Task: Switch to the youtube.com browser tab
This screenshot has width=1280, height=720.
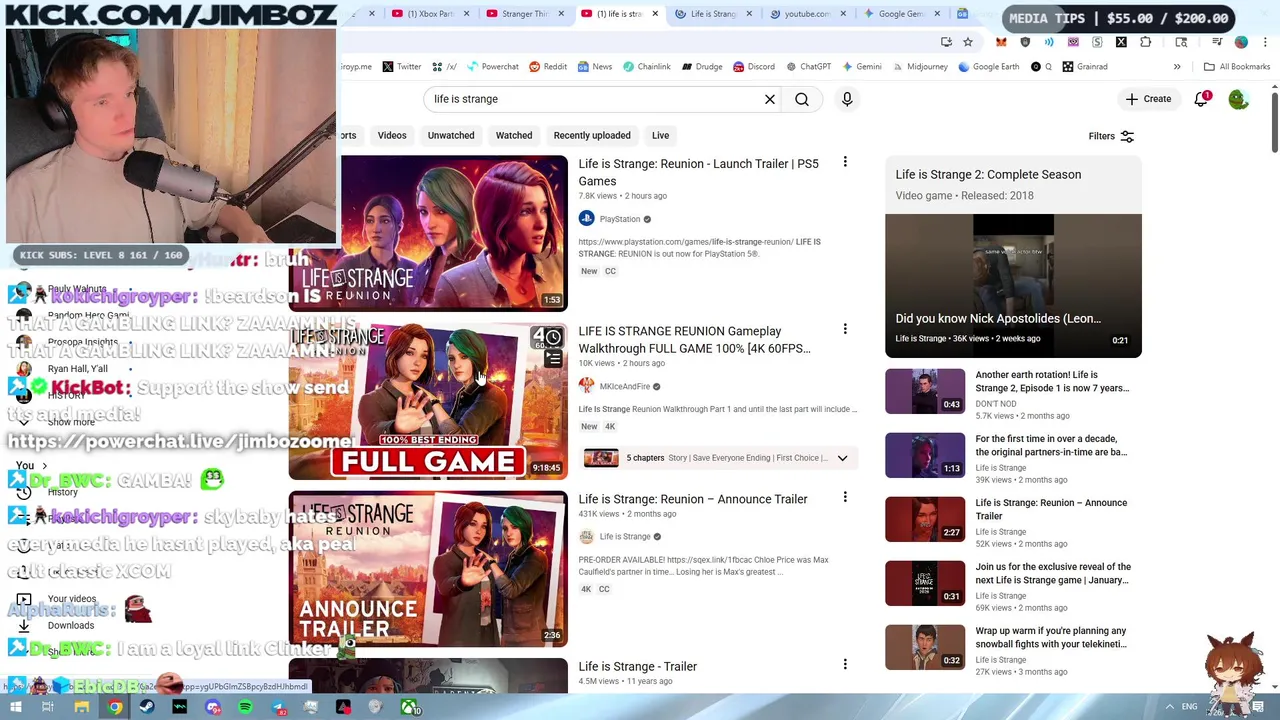Action: point(807,14)
